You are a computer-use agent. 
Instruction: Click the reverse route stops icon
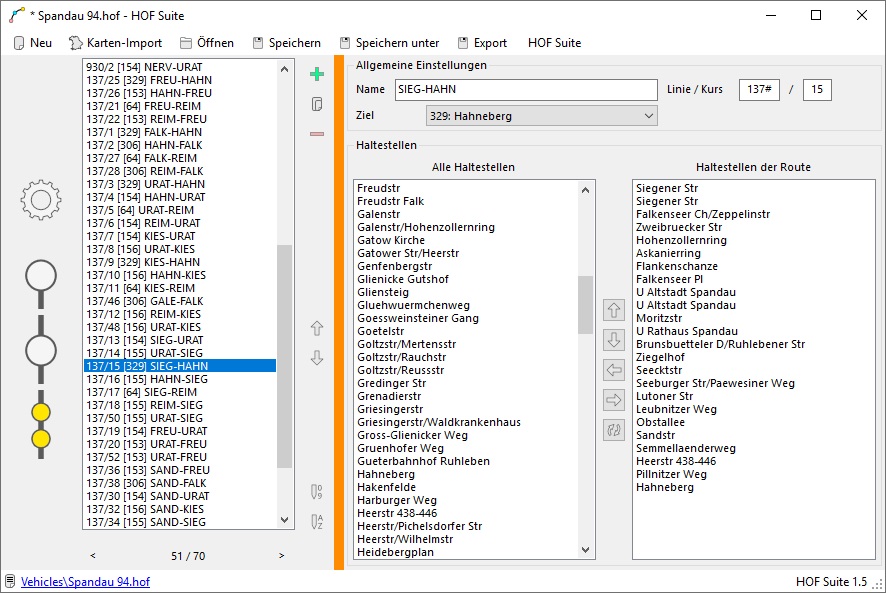pyautogui.click(x=615, y=431)
